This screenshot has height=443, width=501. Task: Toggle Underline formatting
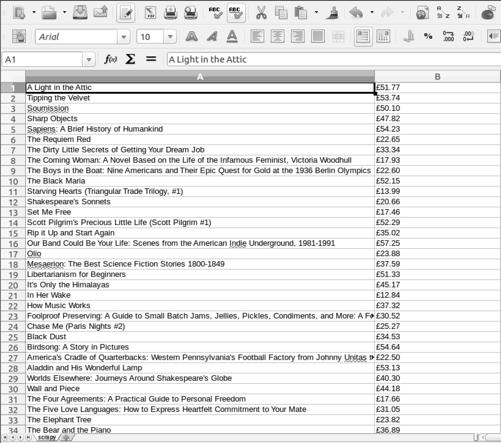232,36
